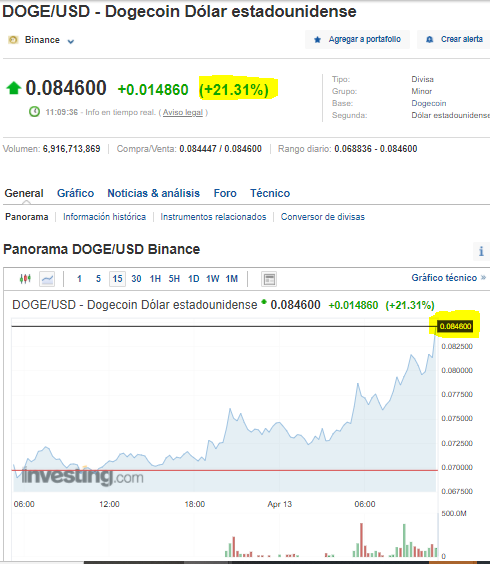Open the Técnico tab

pyautogui.click(x=270, y=193)
